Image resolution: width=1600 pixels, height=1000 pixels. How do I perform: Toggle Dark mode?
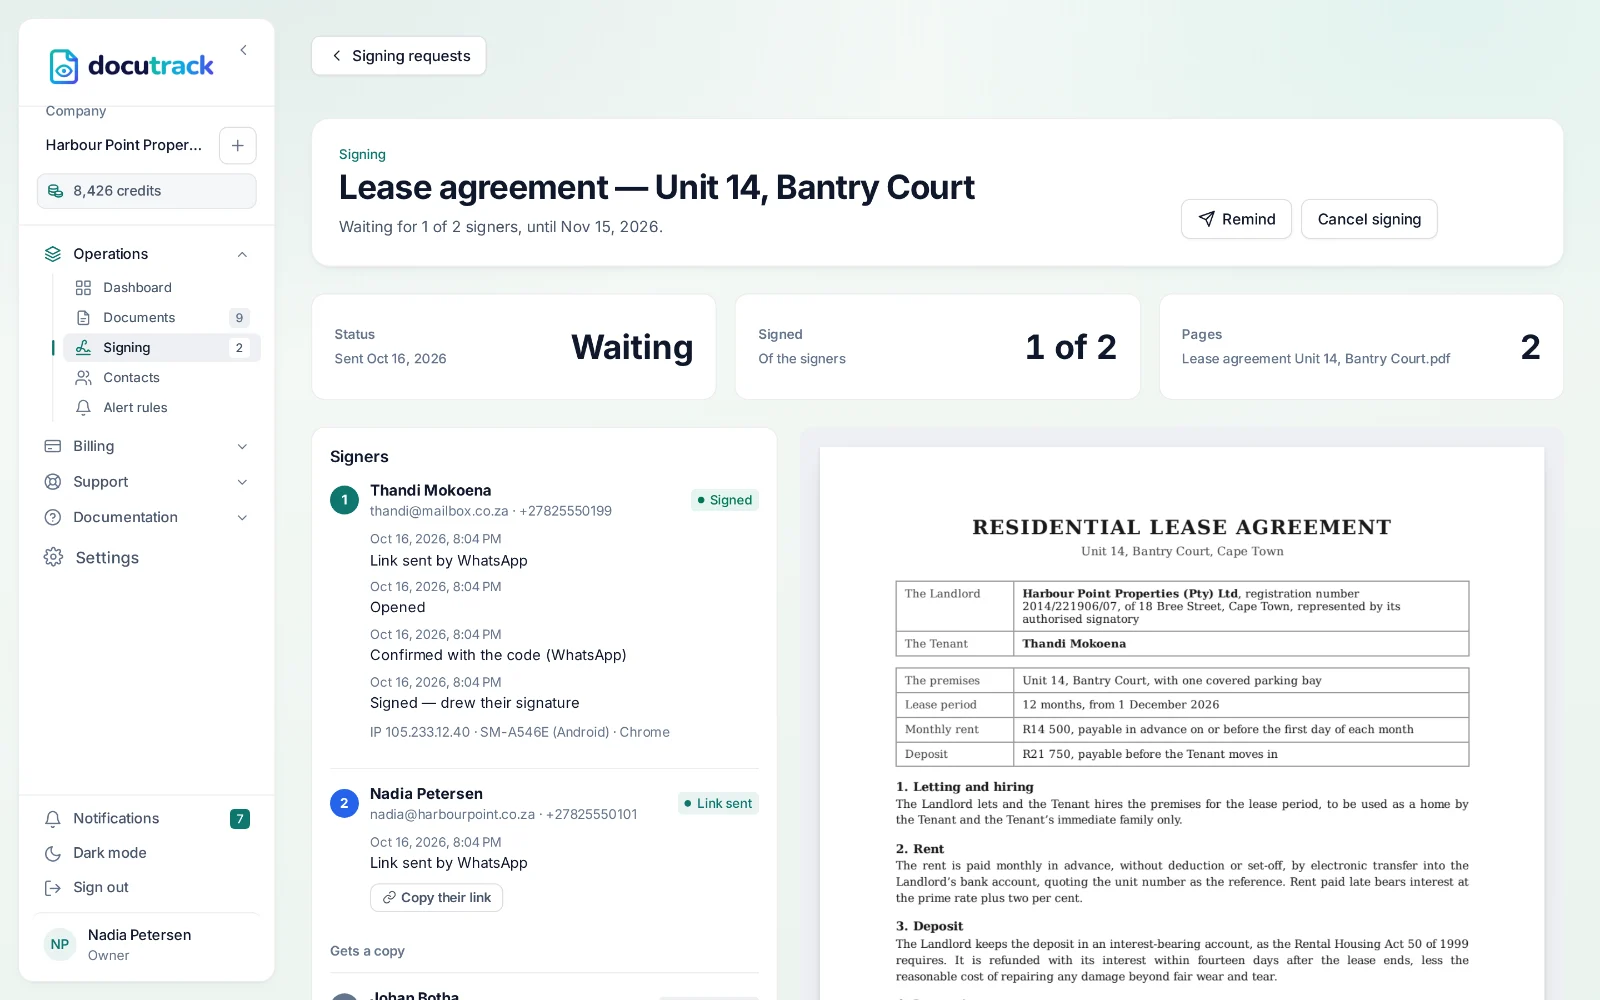[147, 853]
